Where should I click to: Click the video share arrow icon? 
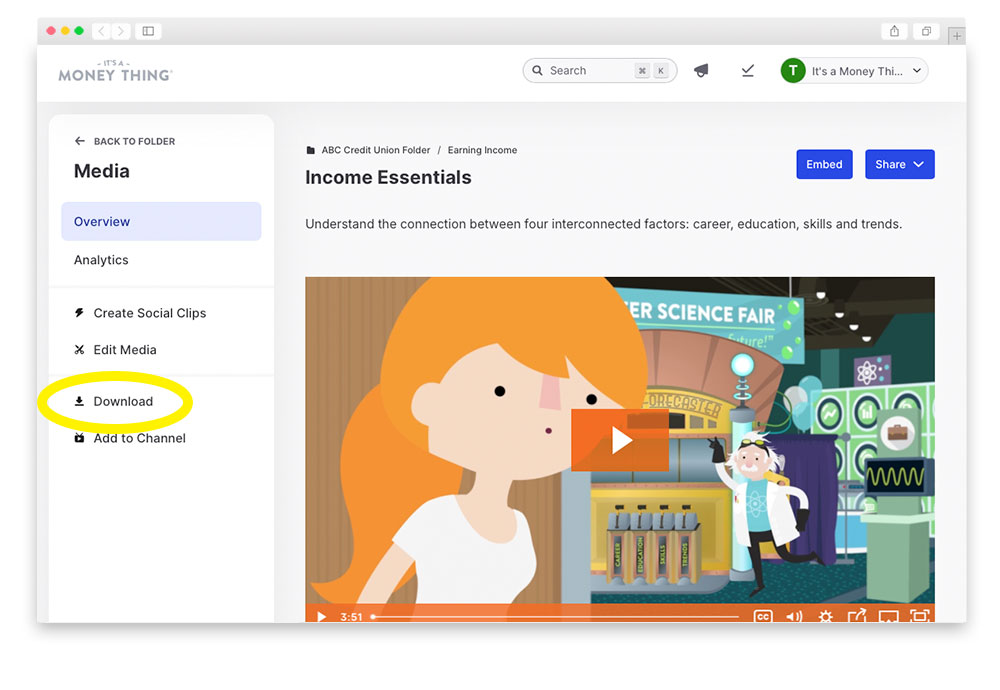click(x=857, y=615)
